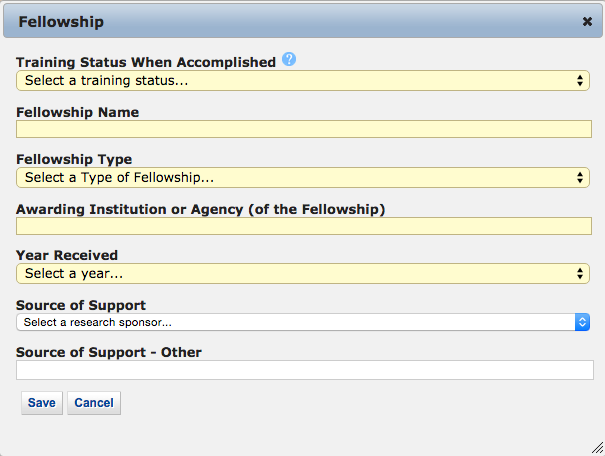Screen dimensions: 605x456
Task: Click the 'Awarding Institution or Agency' label
Action: (x=201, y=208)
